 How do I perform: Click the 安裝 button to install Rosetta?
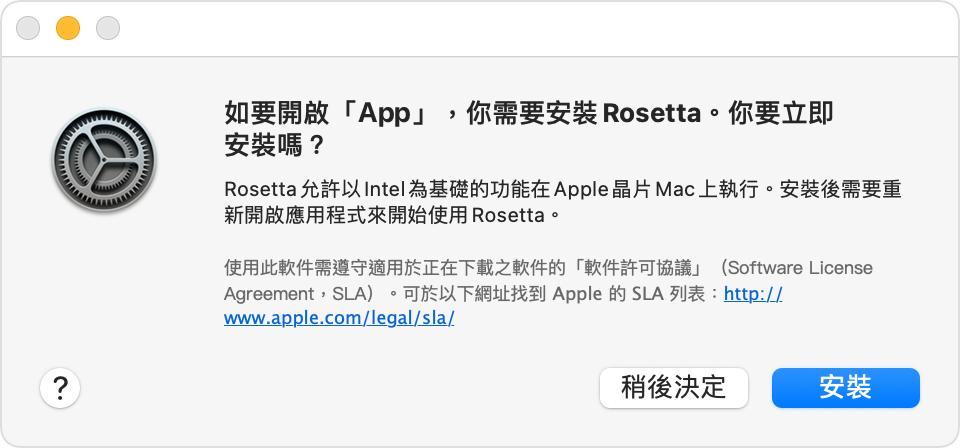846,388
